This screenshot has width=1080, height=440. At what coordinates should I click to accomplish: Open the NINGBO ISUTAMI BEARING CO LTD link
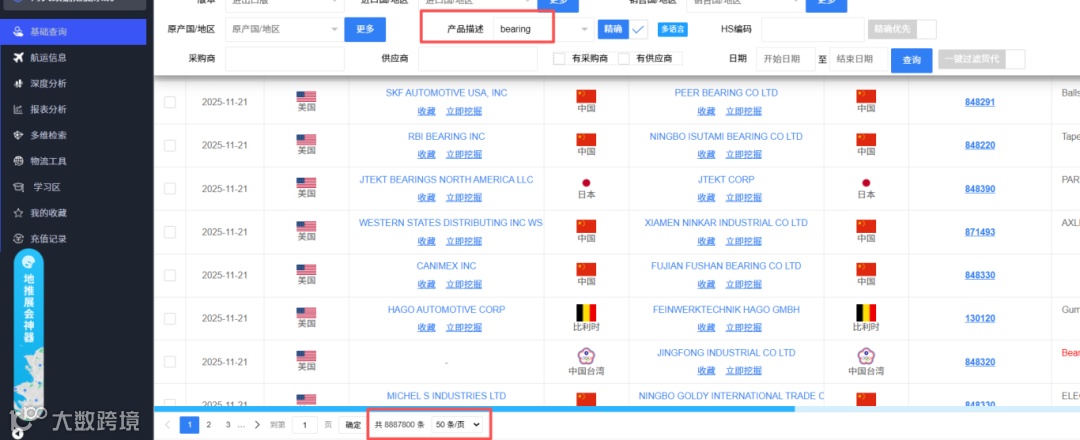click(726, 136)
